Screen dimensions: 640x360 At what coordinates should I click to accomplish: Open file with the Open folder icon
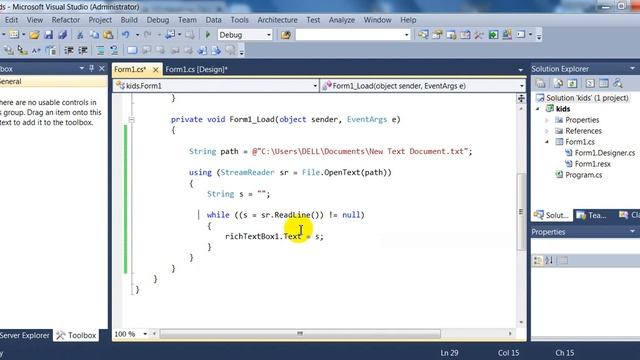click(34, 35)
